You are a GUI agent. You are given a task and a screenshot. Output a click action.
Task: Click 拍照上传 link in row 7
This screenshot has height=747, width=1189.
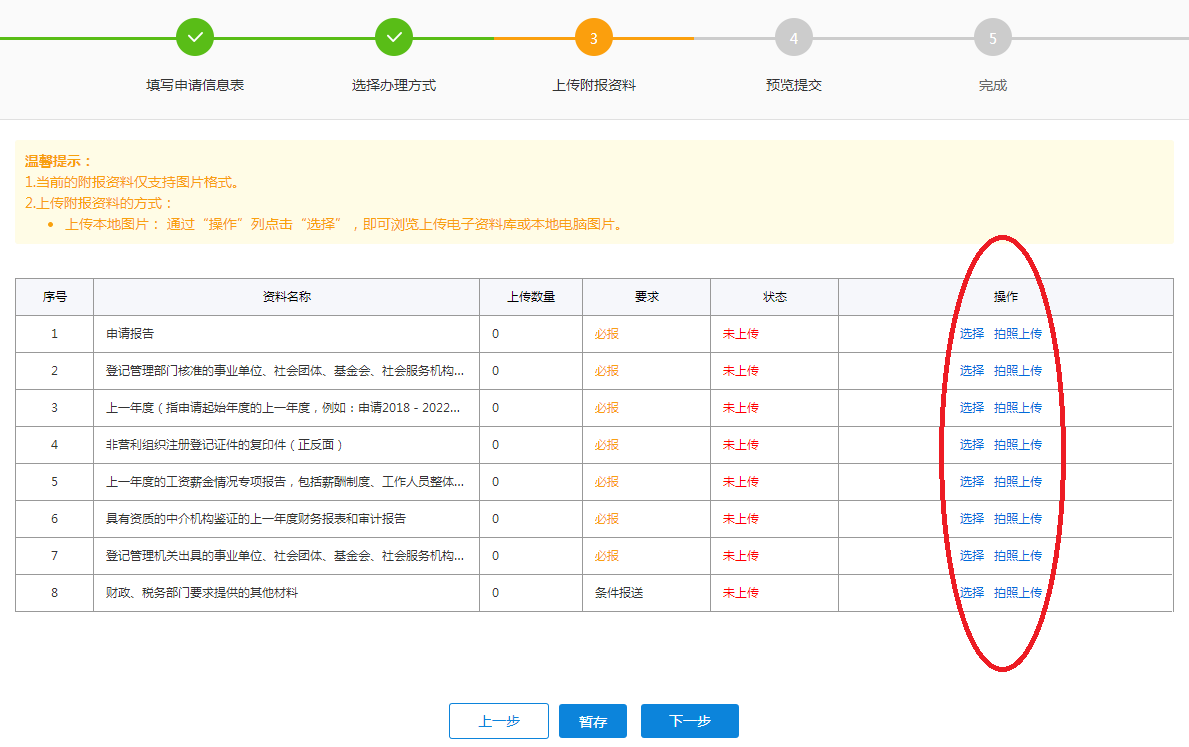(x=1018, y=556)
